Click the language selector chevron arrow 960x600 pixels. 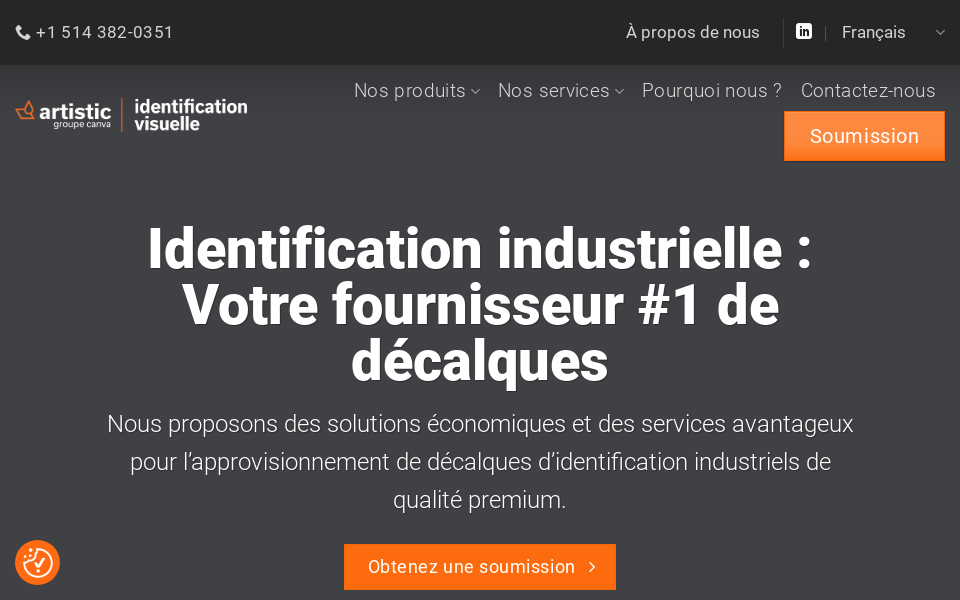940,33
